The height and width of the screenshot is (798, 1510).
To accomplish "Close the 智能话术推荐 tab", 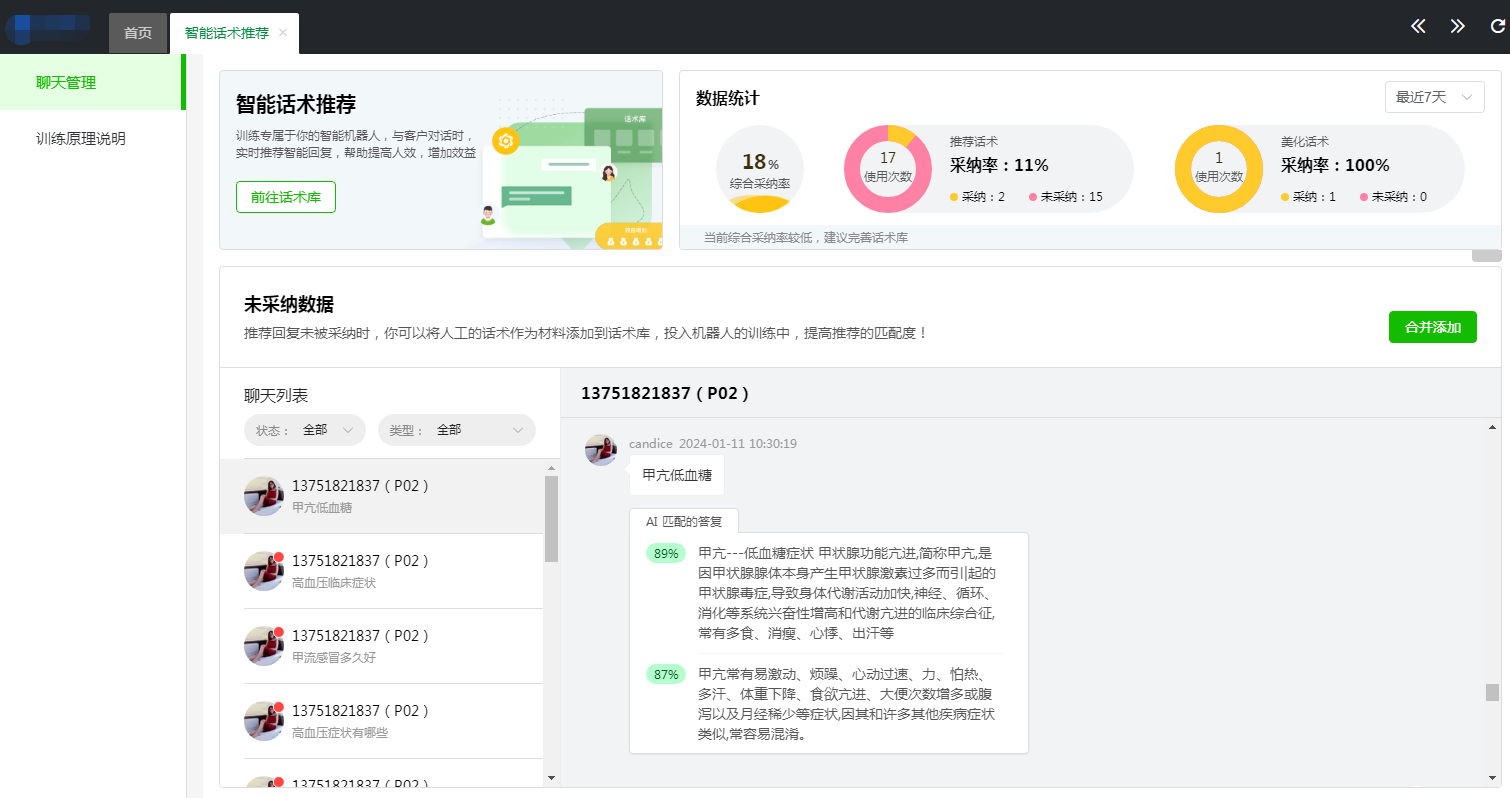I will click(x=283, y=33).
